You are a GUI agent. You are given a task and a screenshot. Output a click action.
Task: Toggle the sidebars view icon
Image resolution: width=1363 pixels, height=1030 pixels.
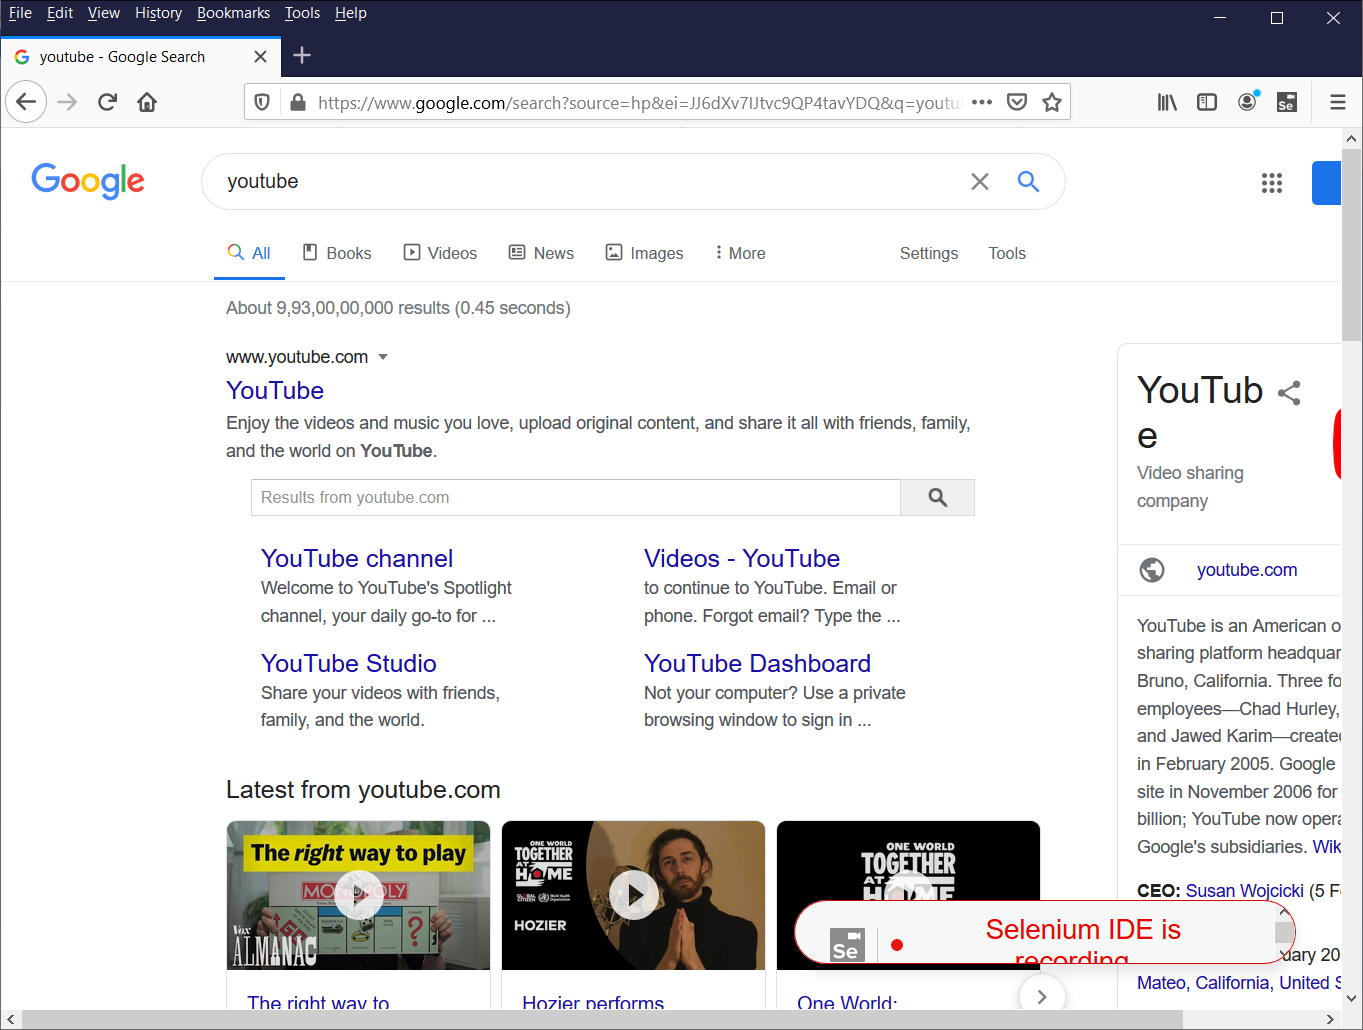(1207, 102)
